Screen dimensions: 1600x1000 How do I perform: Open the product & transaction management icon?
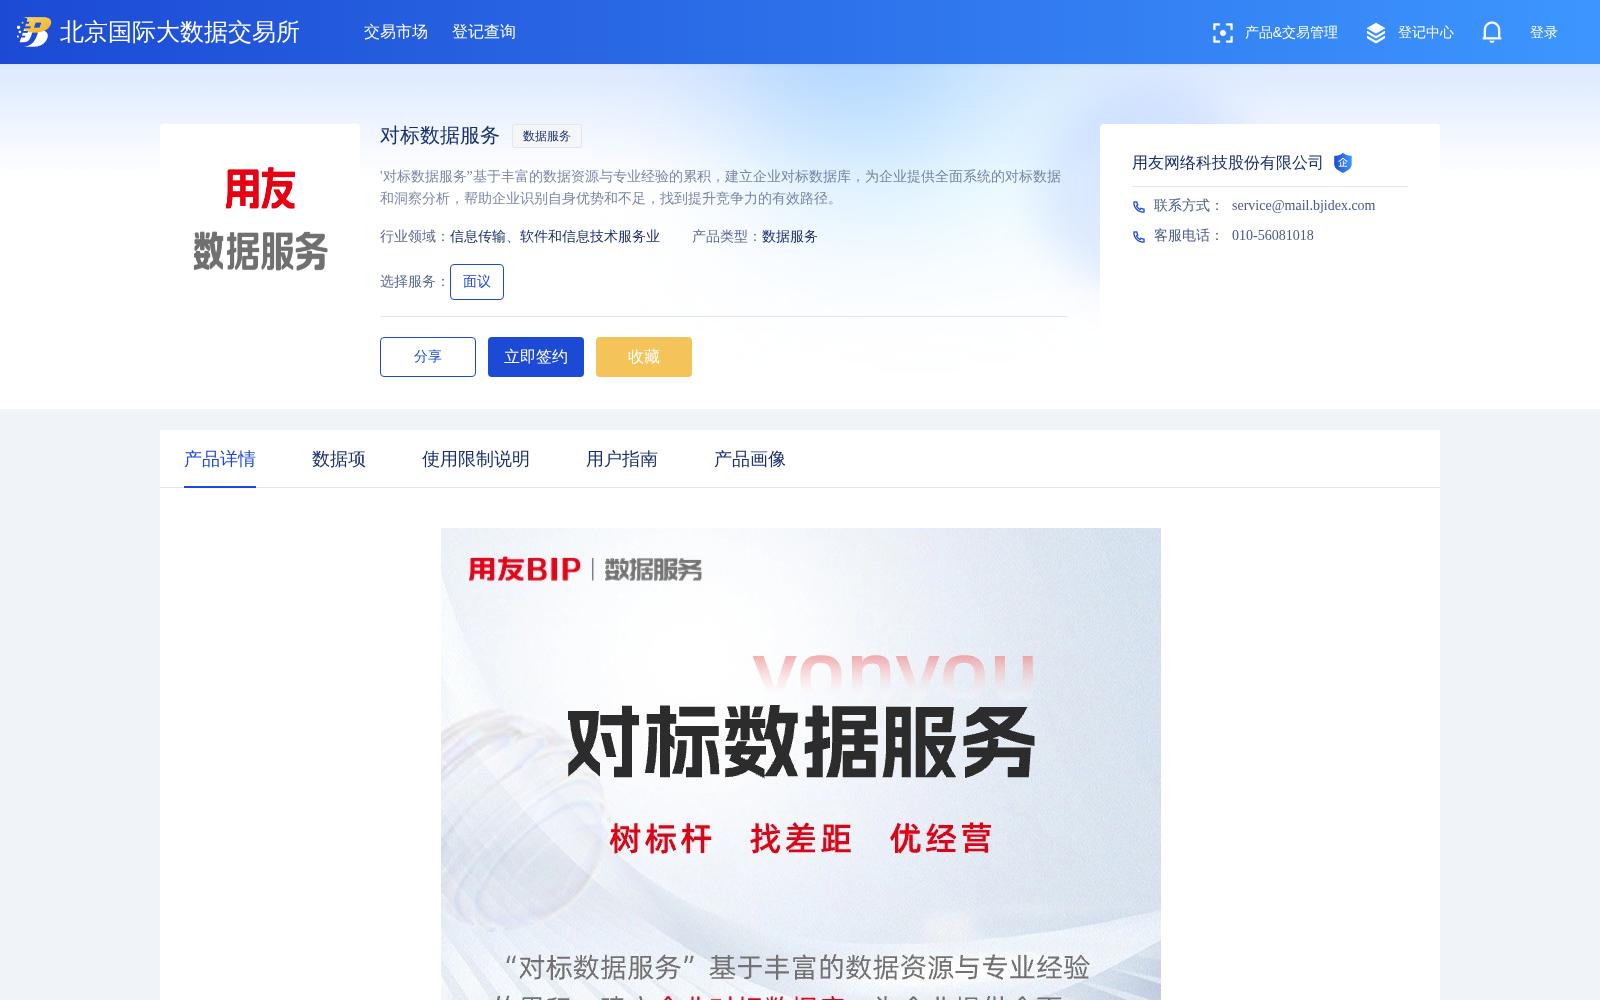click(x=1222, y=33)
